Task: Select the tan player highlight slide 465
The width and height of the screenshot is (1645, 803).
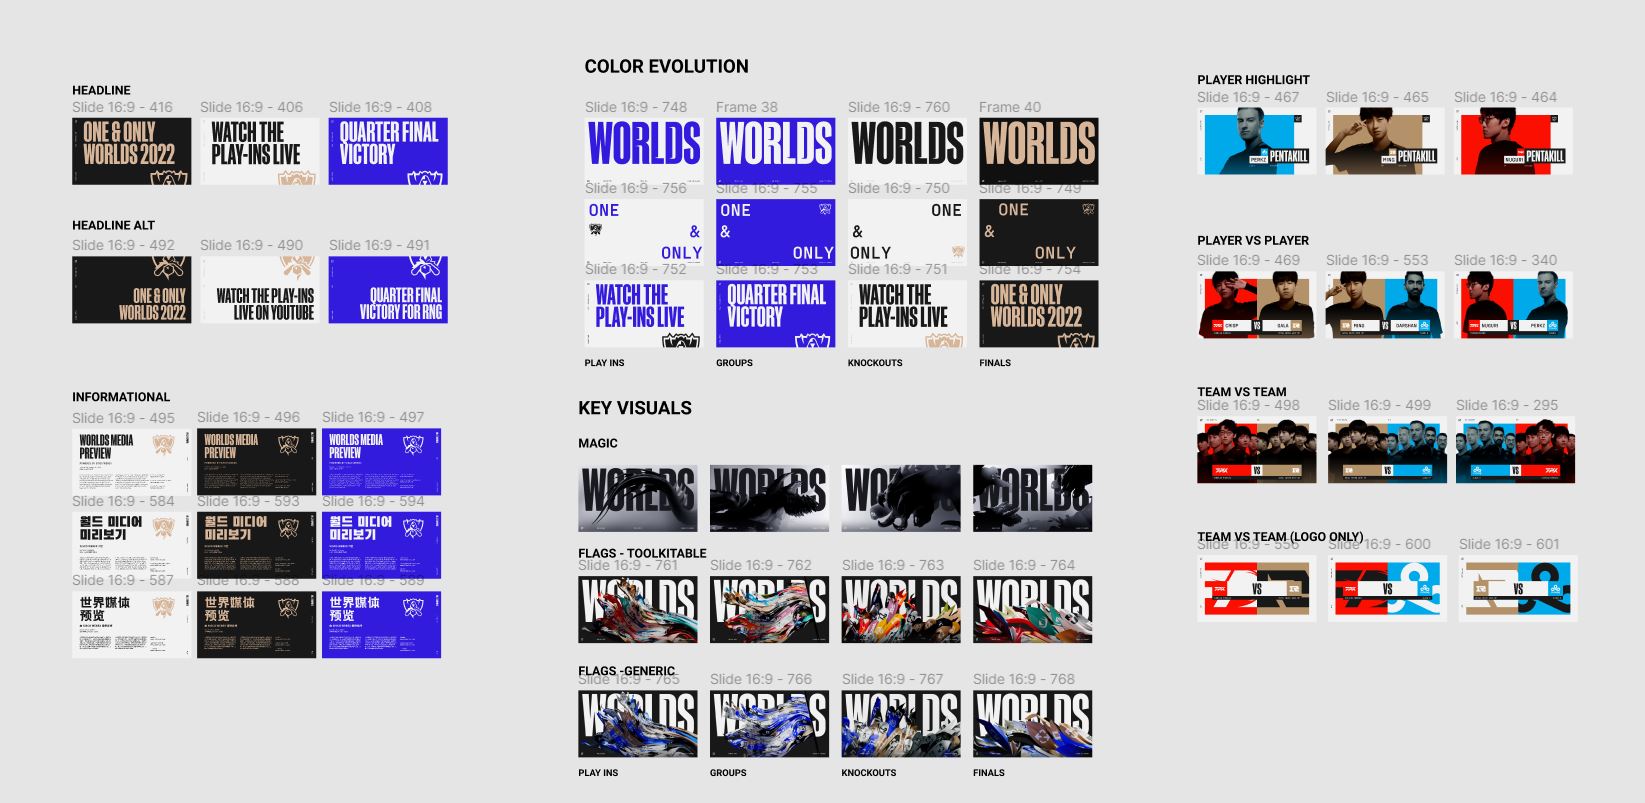Action: pyautogui.click(x=1385, y=141)
